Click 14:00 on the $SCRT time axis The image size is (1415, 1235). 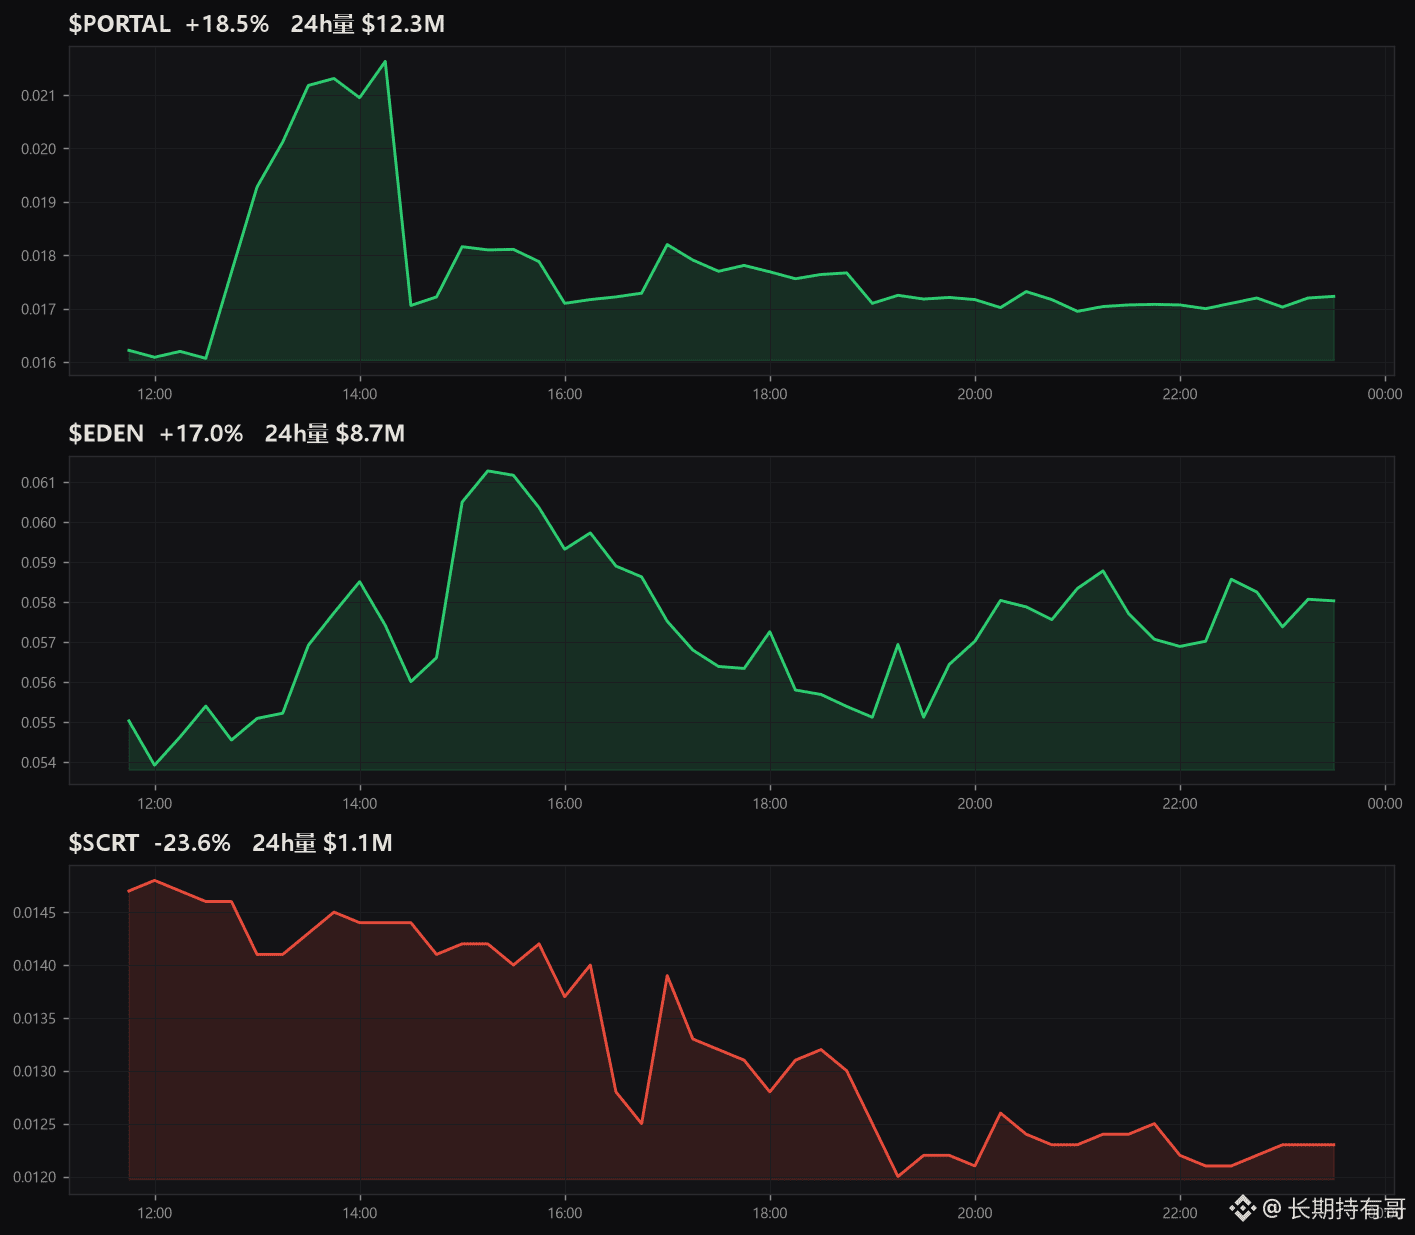click(x=360, y=1213)
